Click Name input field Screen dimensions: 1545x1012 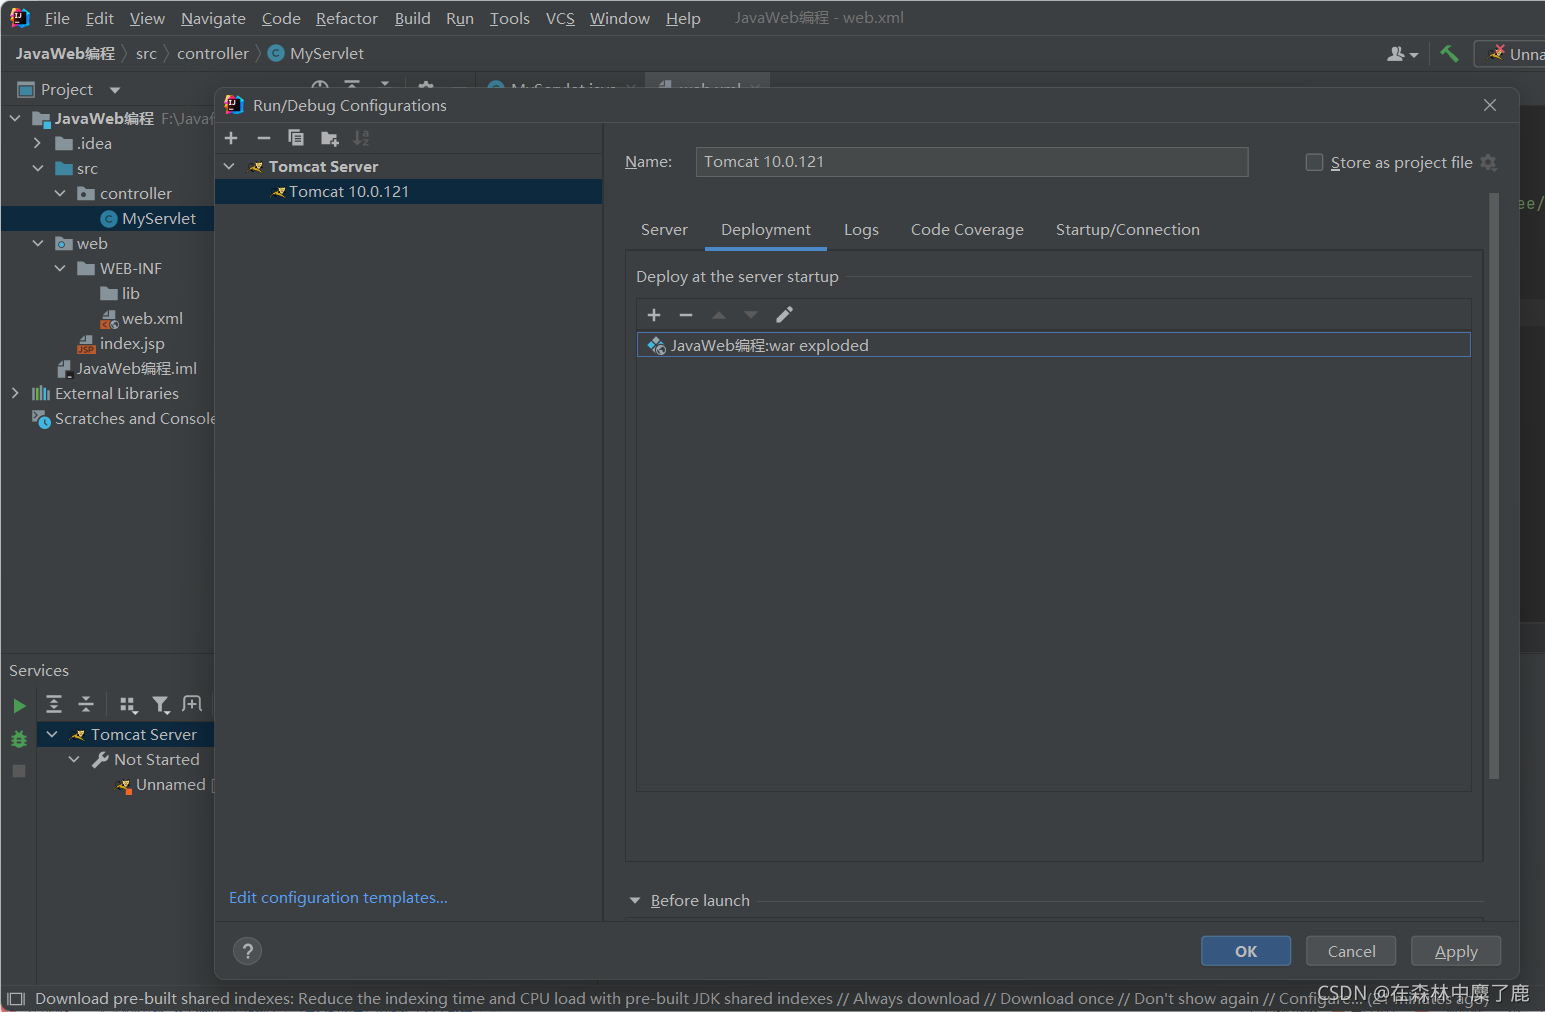coord(972,162)
